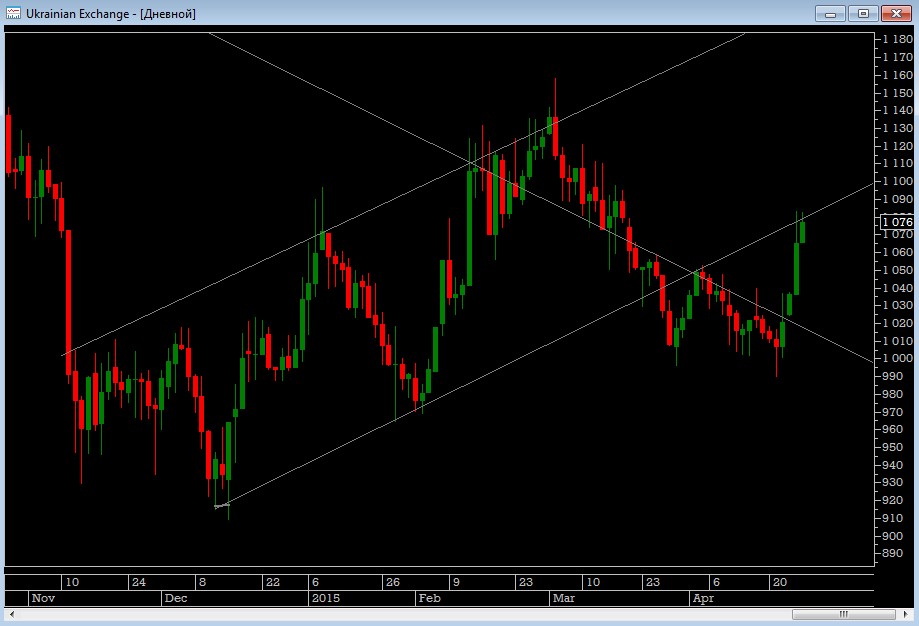This screenshot has width=919, height=626.
Task: Click the 1 050 price axis label
Action: coord(897,270)
